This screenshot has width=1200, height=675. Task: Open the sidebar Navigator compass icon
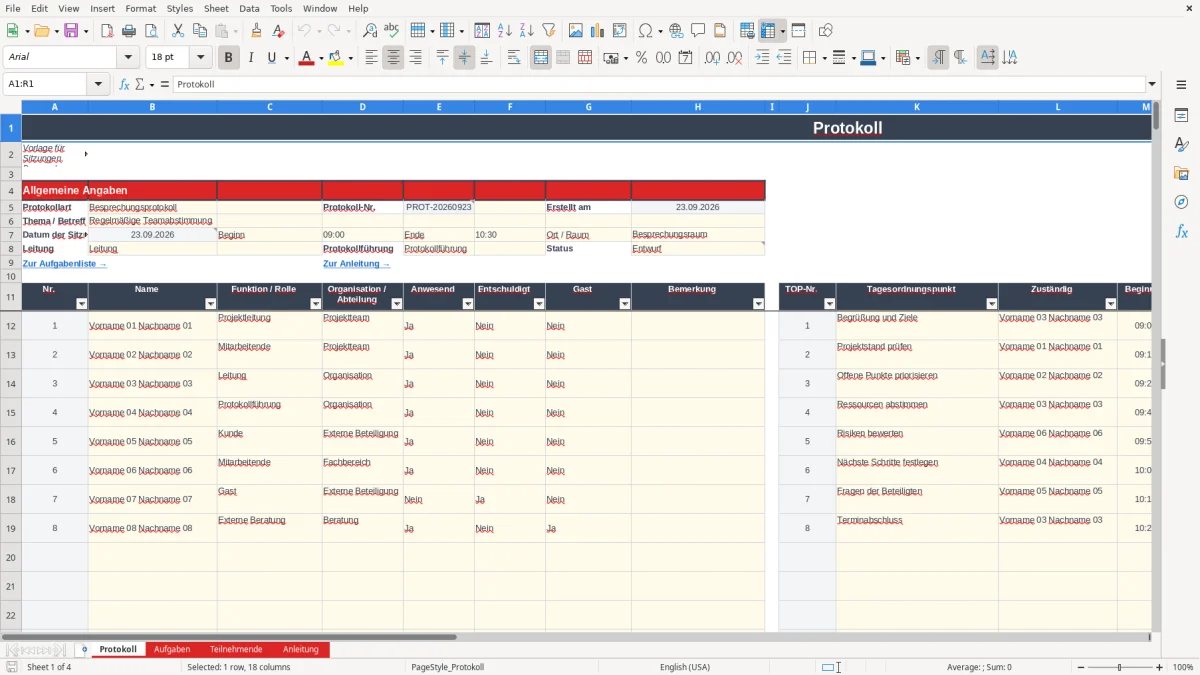click(x=1181, y=202)
